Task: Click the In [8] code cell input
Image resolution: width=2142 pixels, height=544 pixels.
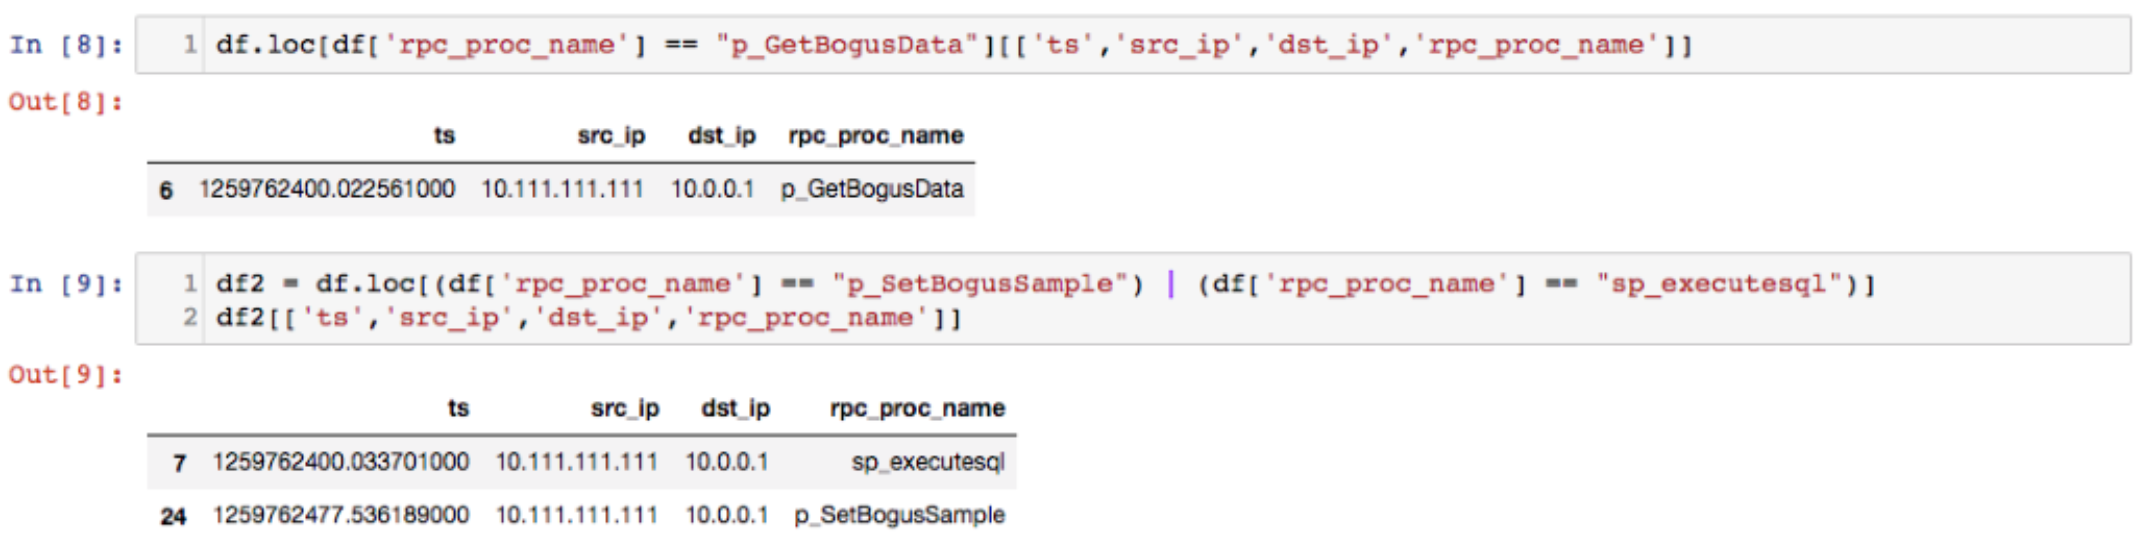Action: (x=1132, y=45)
